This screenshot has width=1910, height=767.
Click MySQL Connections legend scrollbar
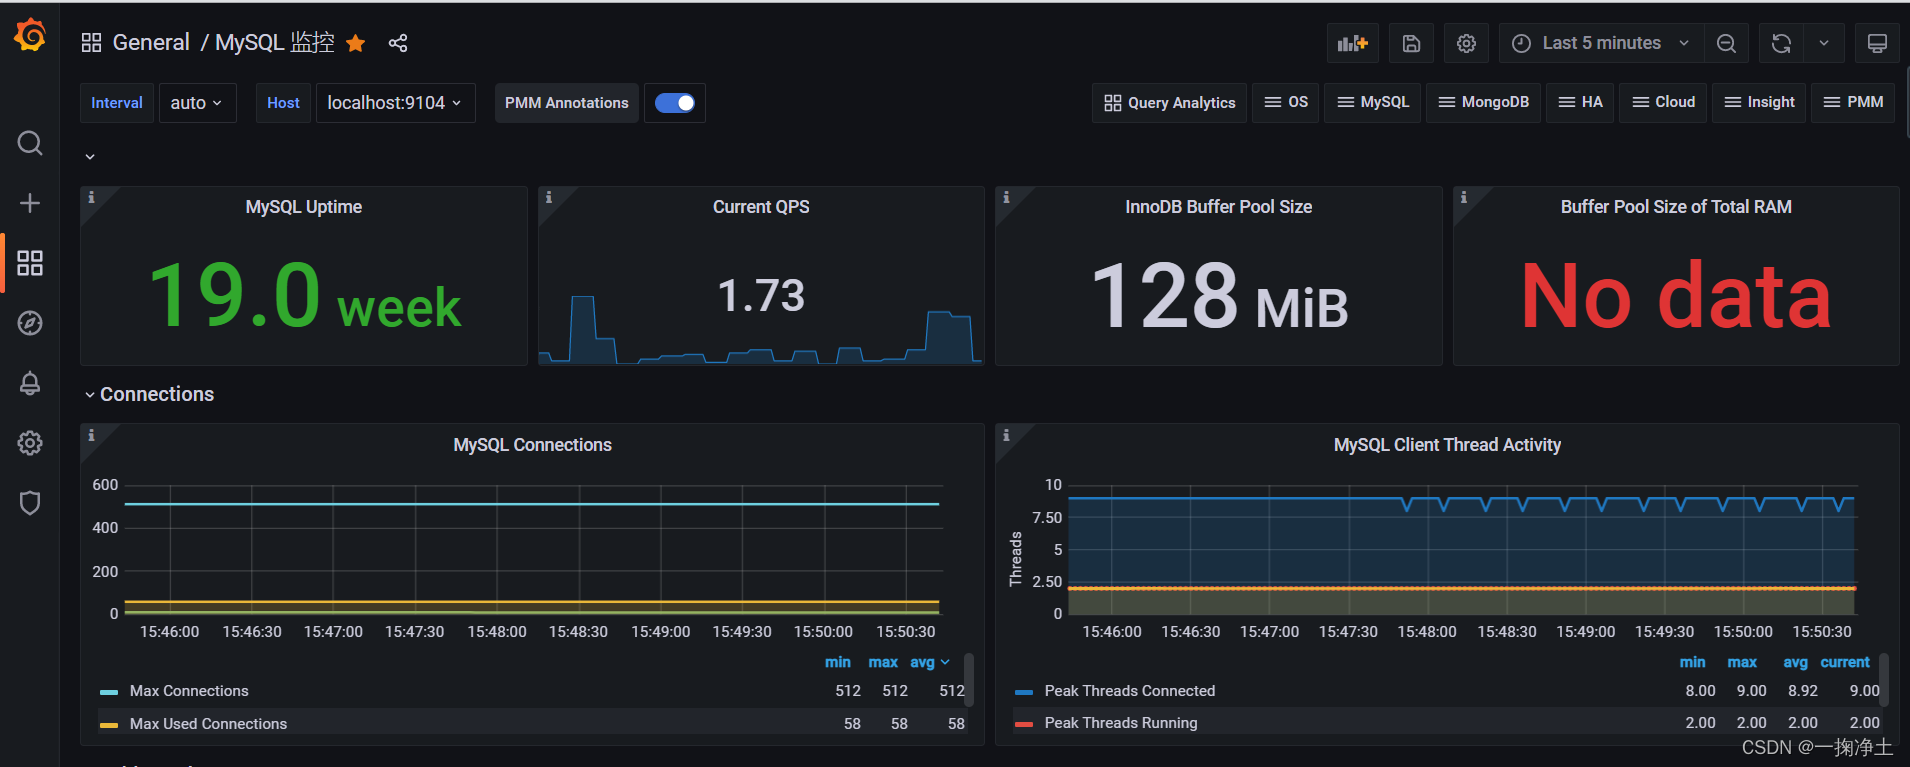point(969,680)
